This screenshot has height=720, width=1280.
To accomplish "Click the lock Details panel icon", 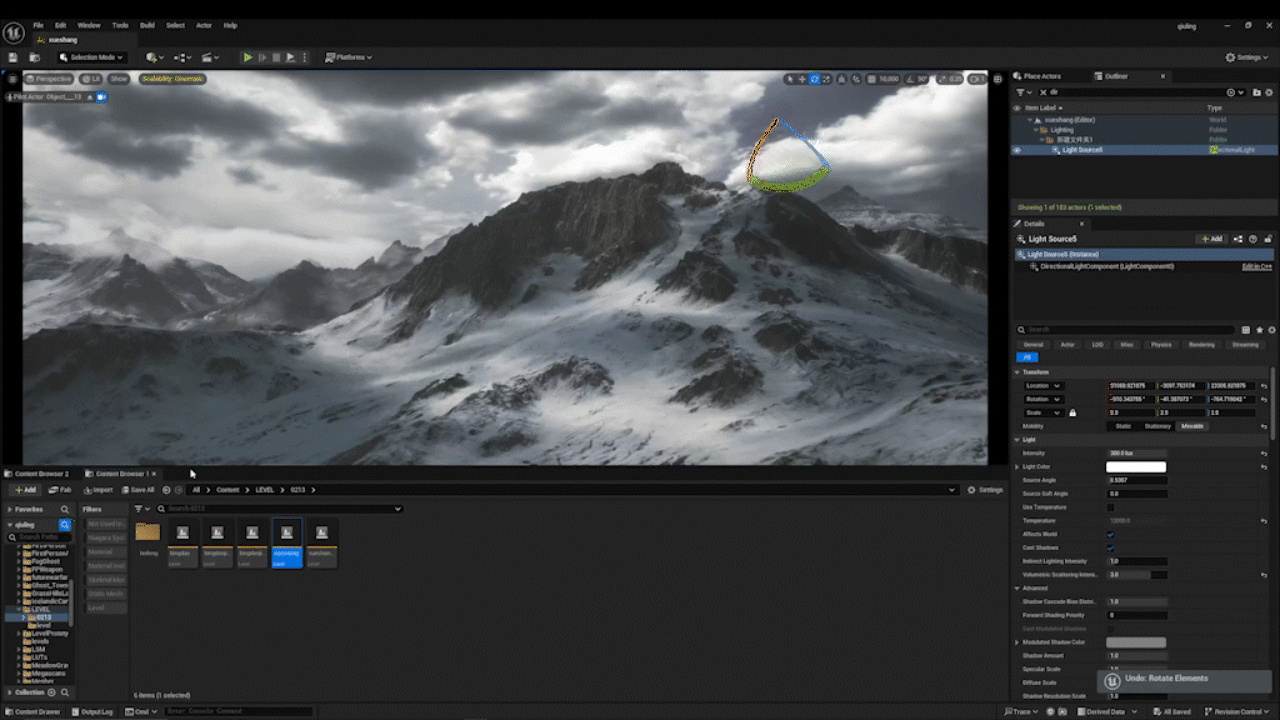I will click(1268, 239).
